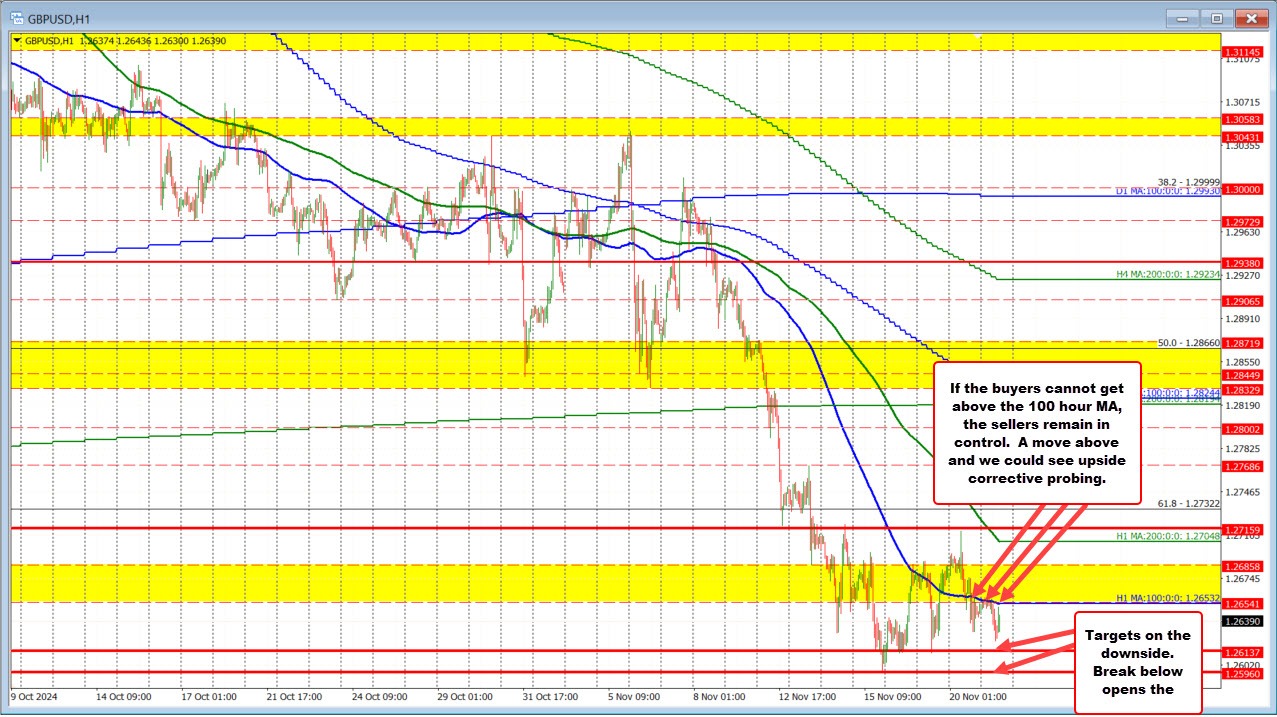The image size is (1277, 717).
Task: Click the triangle beside the GBPUSD,H1 chart header
Action: [x=17, y=40]
